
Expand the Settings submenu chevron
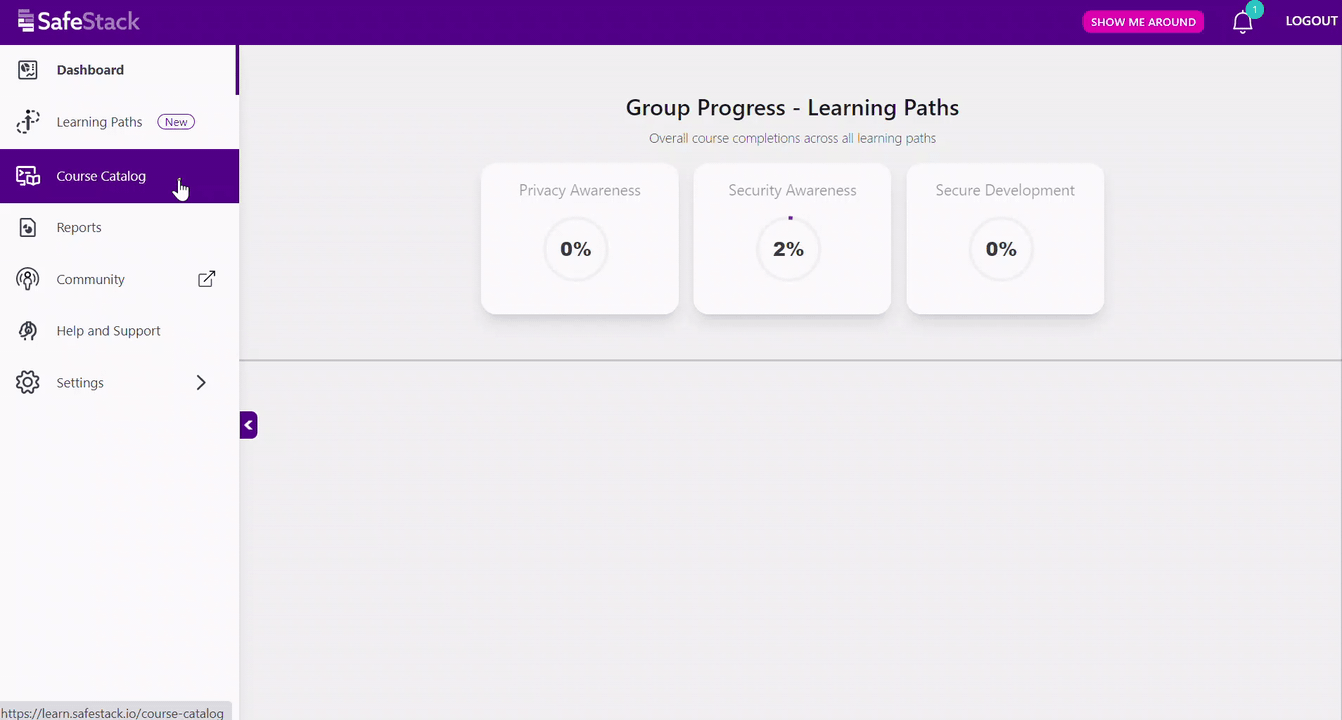(201, 383)
